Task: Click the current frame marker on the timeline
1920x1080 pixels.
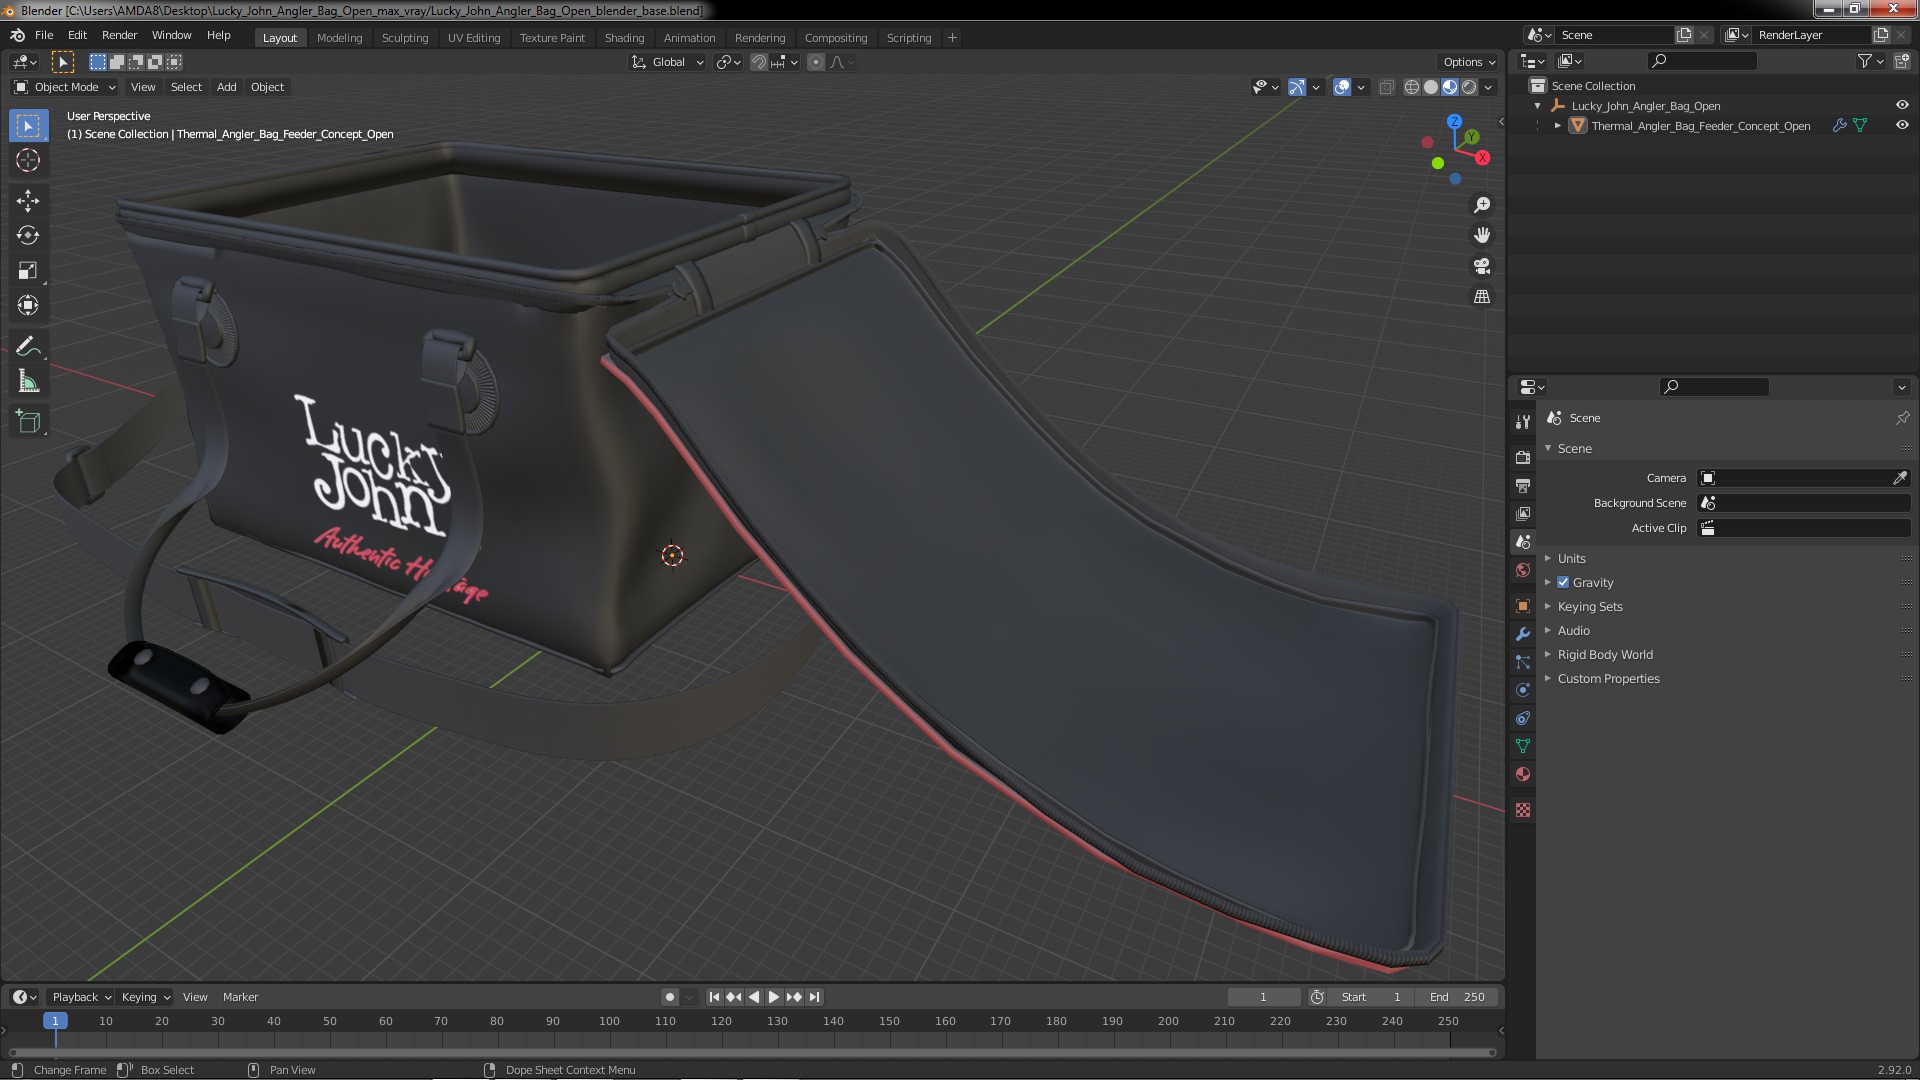Action: click(55, 1021)
